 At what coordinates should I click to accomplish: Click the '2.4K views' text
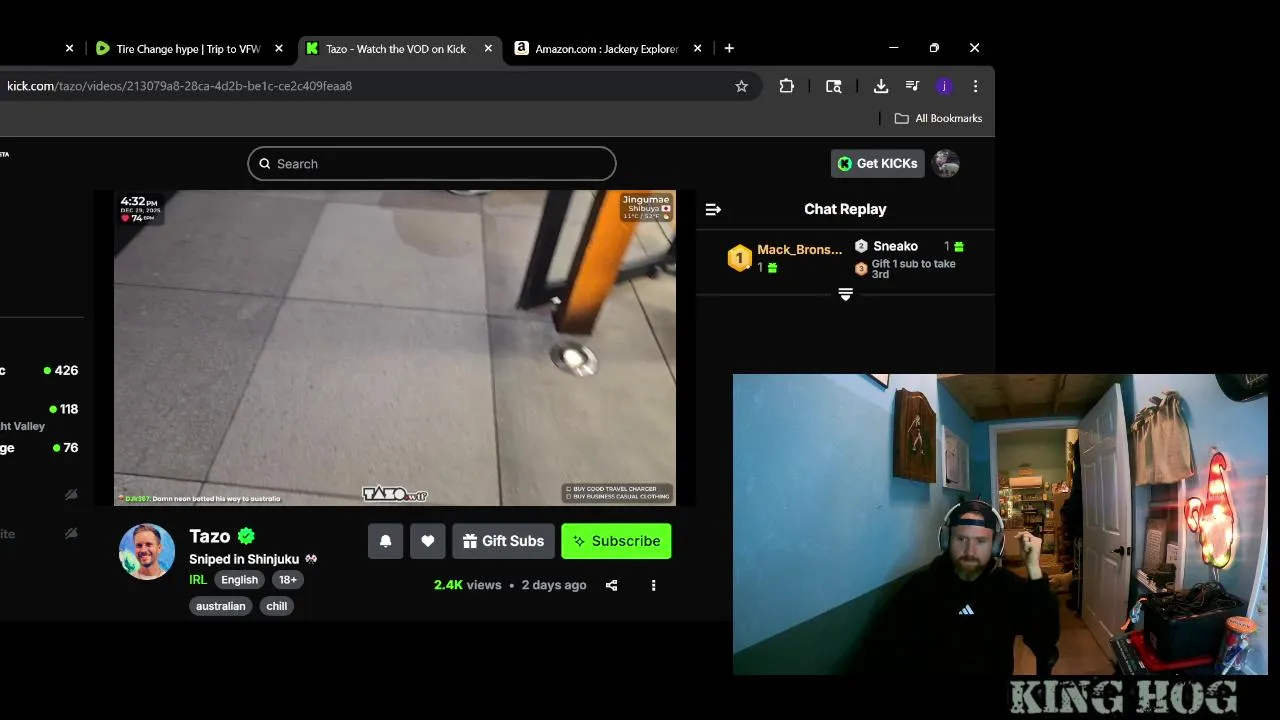(x=467, y=585)
